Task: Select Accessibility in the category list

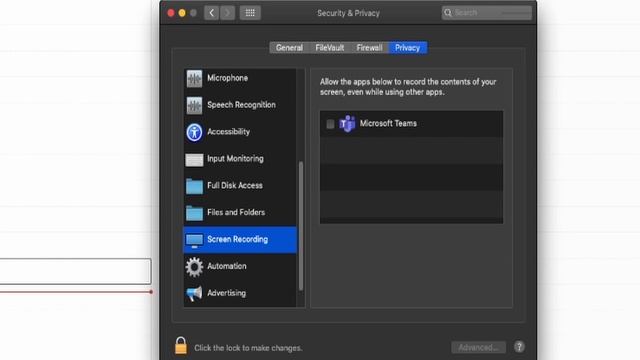Action: point(240,132)
